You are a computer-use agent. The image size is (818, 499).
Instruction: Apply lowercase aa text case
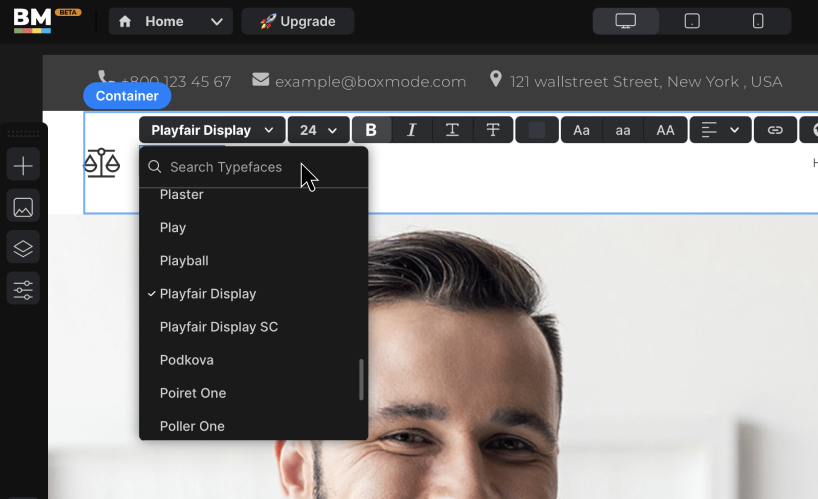click(x=623, y=130)
